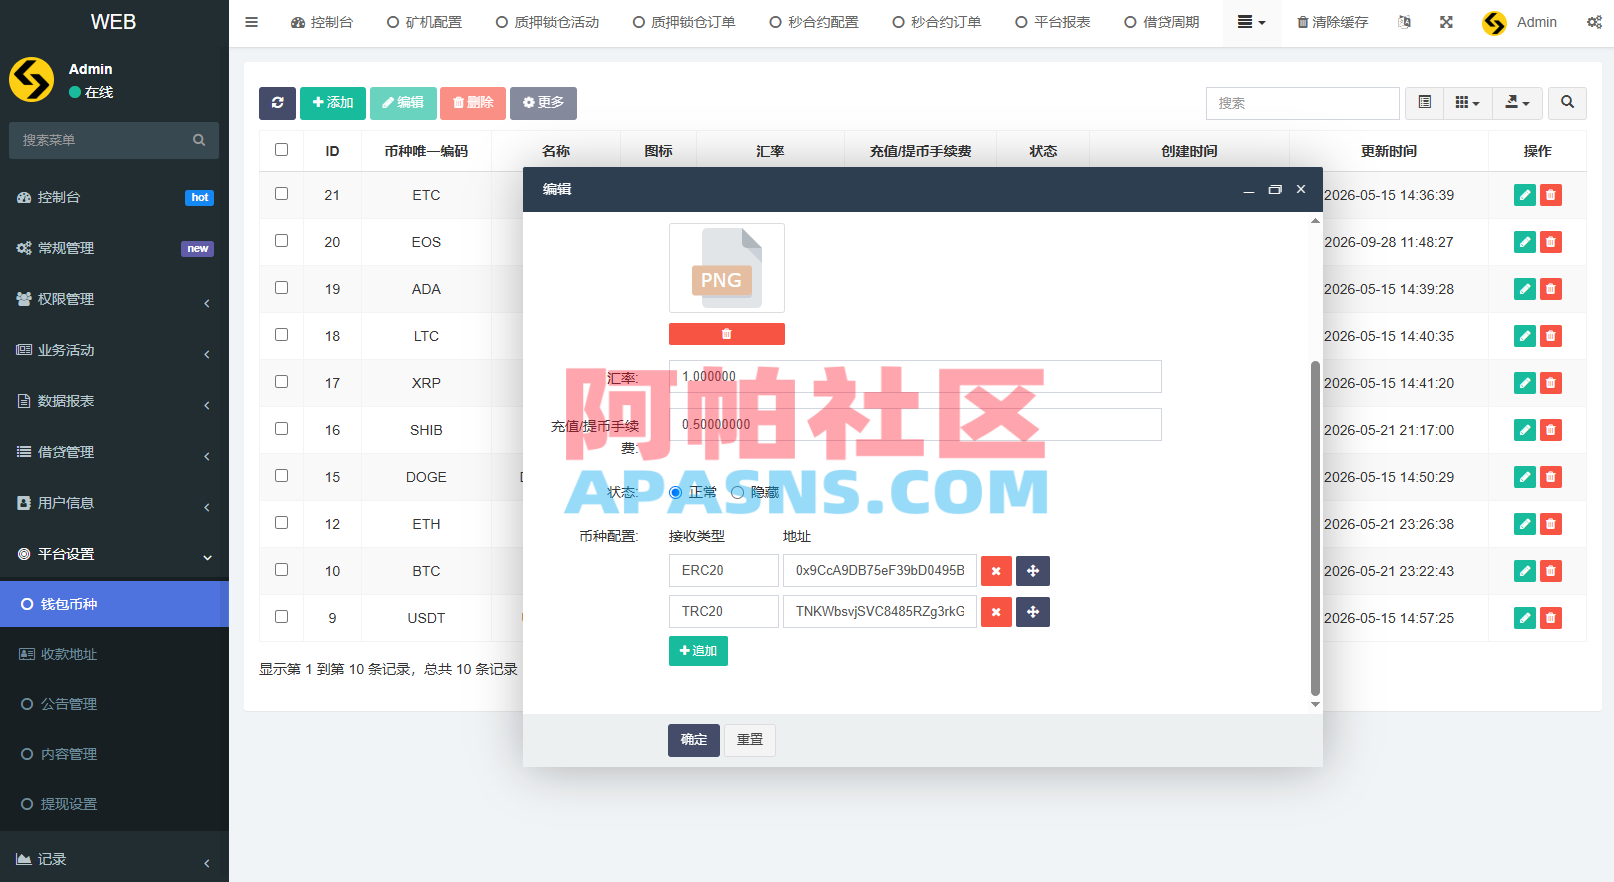Select the 正常 status radio button
The width and height of the screenshot is (1614, 882).
coord(676,492)
